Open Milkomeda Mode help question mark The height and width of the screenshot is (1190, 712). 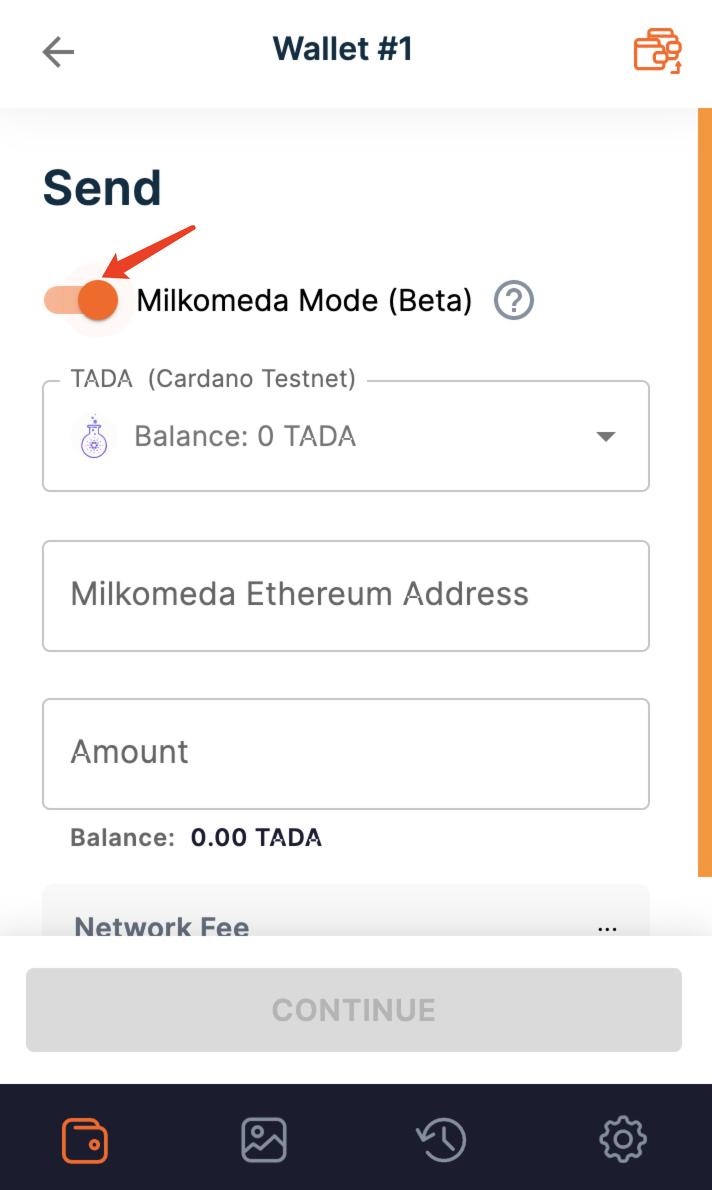[514, 300]
